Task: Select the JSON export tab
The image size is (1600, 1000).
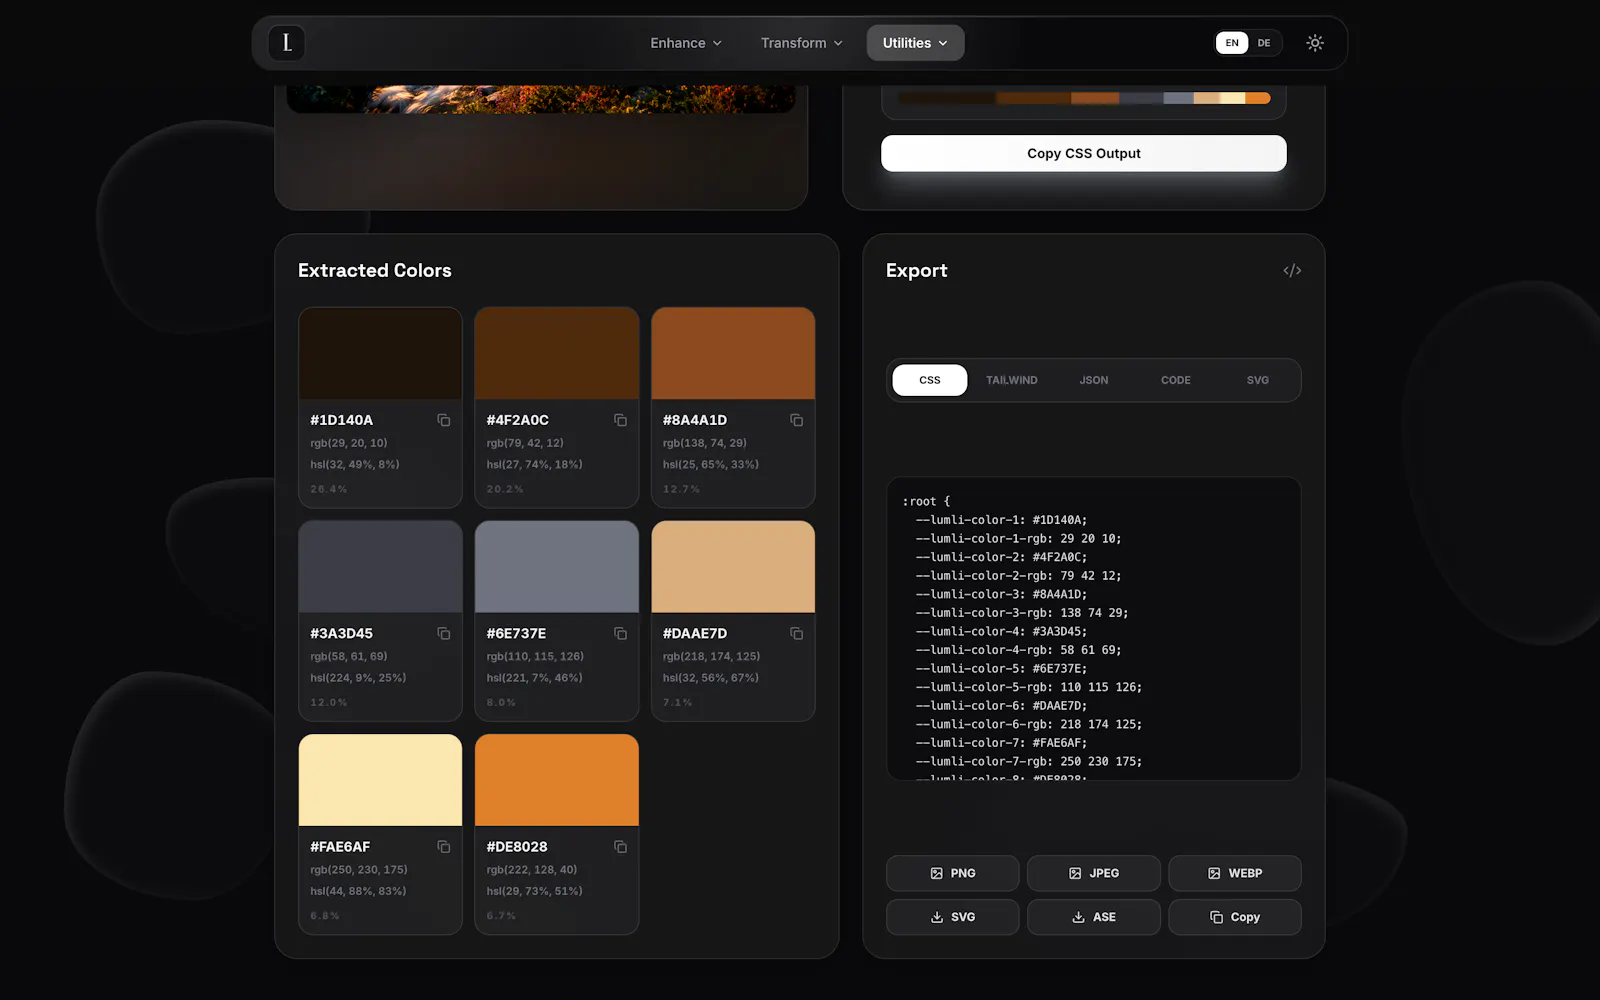Action: coord(1094,380)
